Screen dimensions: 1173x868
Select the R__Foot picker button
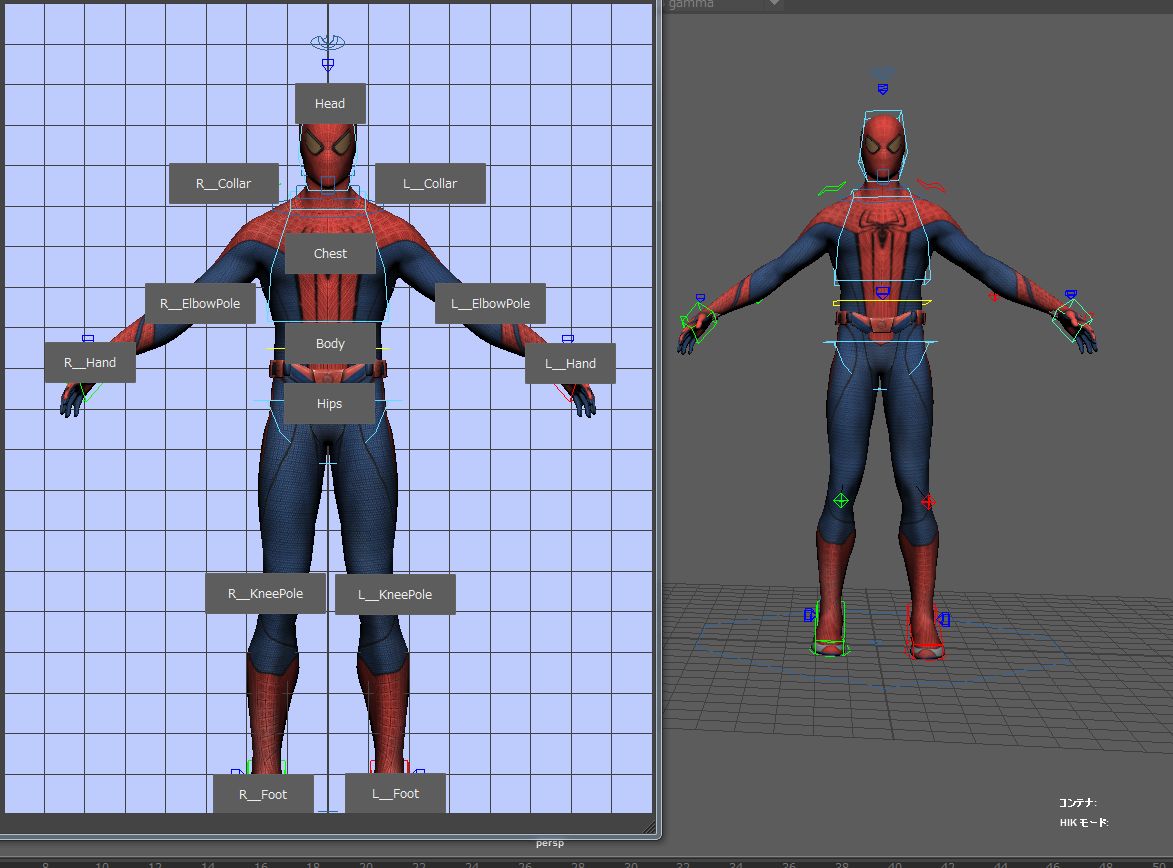(x=263, y=794)
